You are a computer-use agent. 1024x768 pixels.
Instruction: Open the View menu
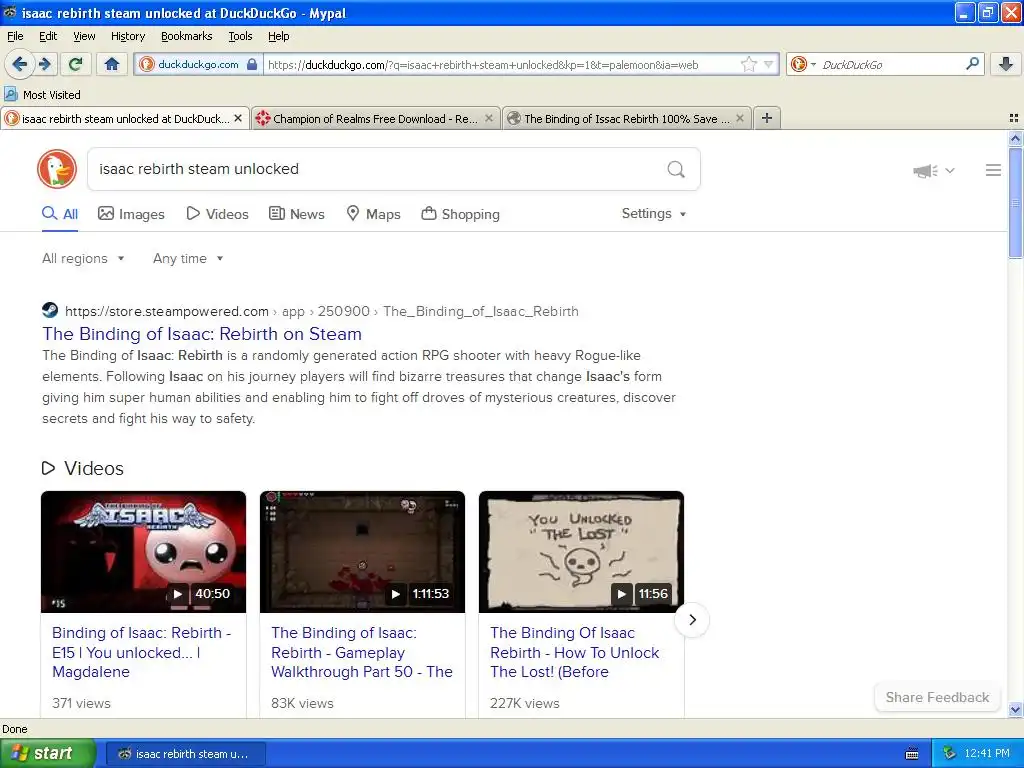[x=84, y=36]
